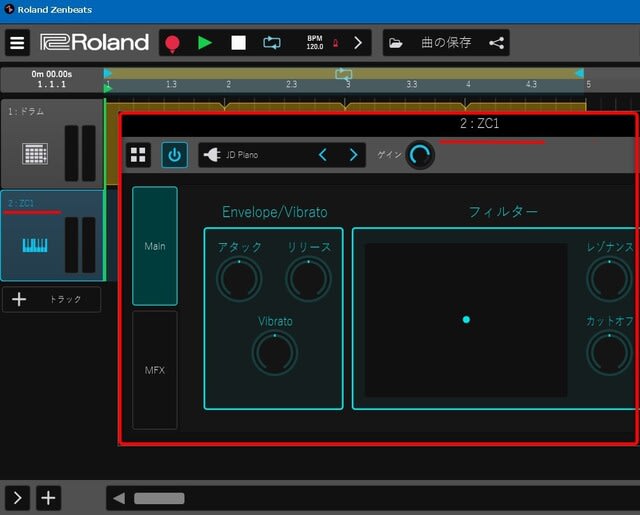
Task: Adjust the アタック attack knob
Action: pos(239,279)
